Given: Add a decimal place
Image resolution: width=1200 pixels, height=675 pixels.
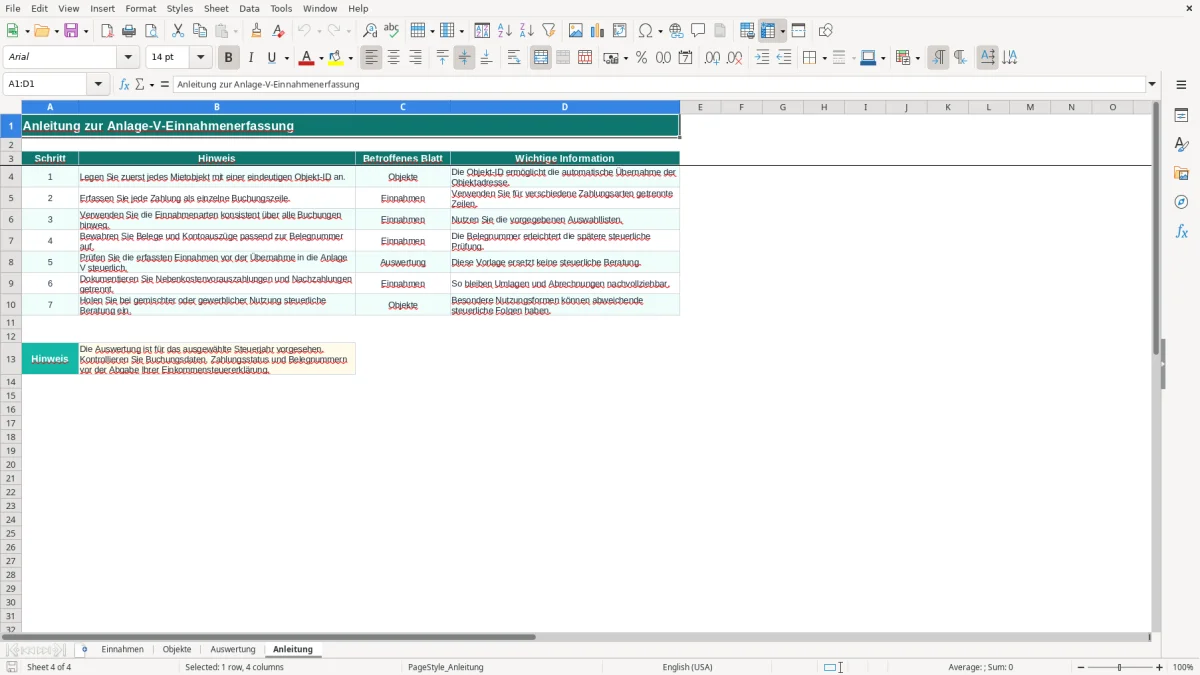Looking at the screenshot, I should click(x=712, y=58).
